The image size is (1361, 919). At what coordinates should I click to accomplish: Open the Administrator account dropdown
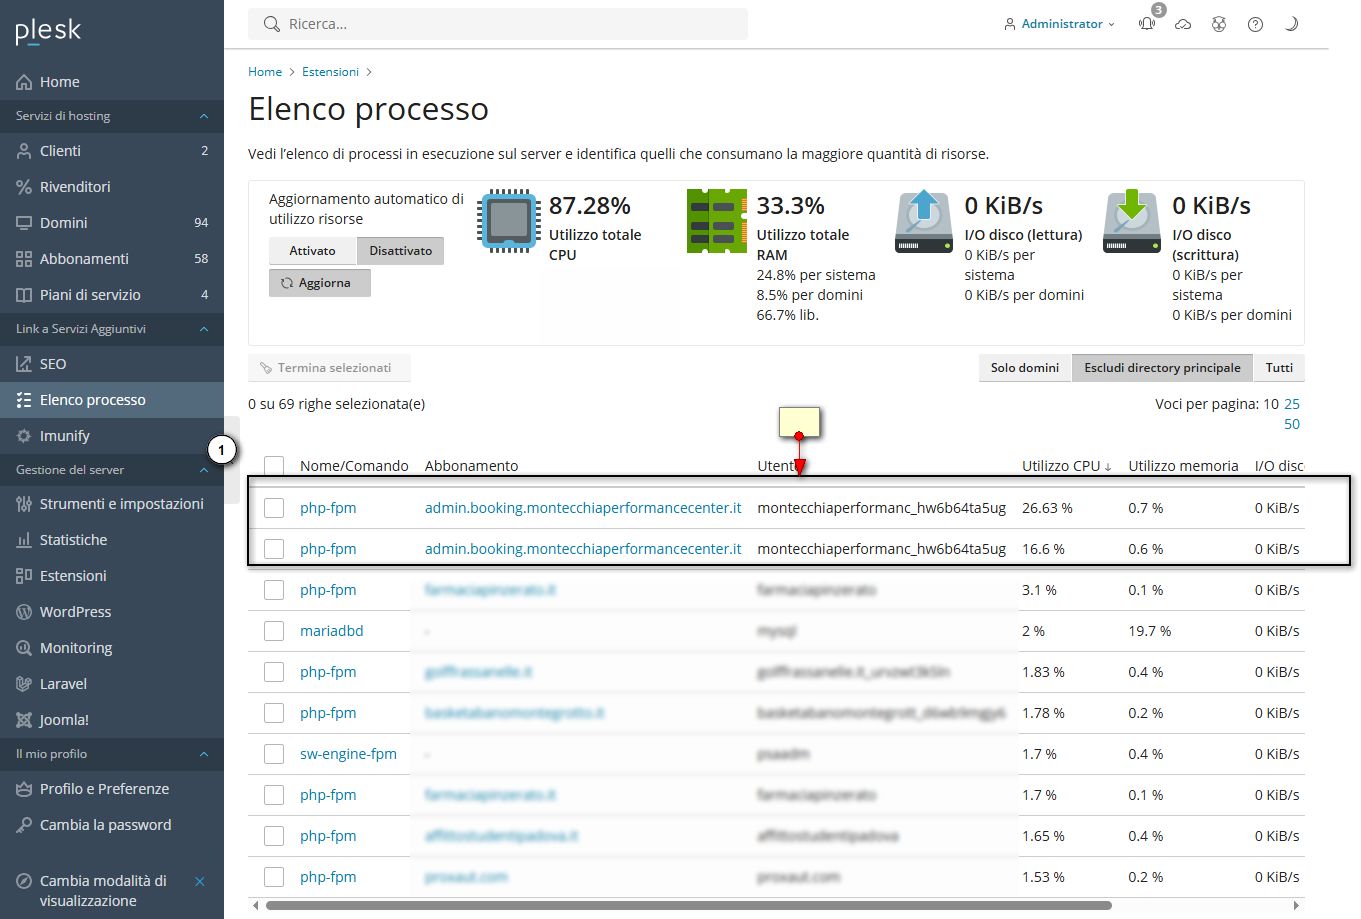(x=1060, y=24)
